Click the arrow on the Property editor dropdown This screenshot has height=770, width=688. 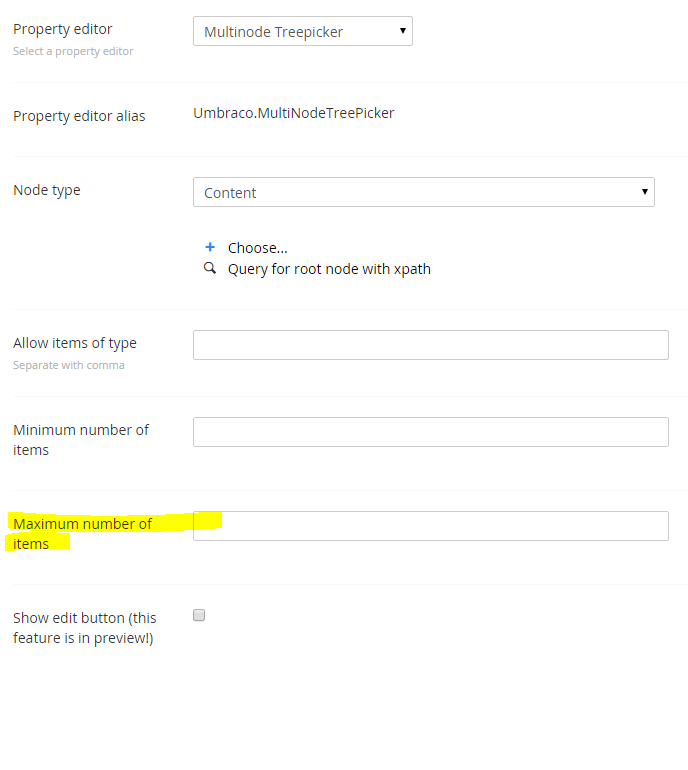403,31
